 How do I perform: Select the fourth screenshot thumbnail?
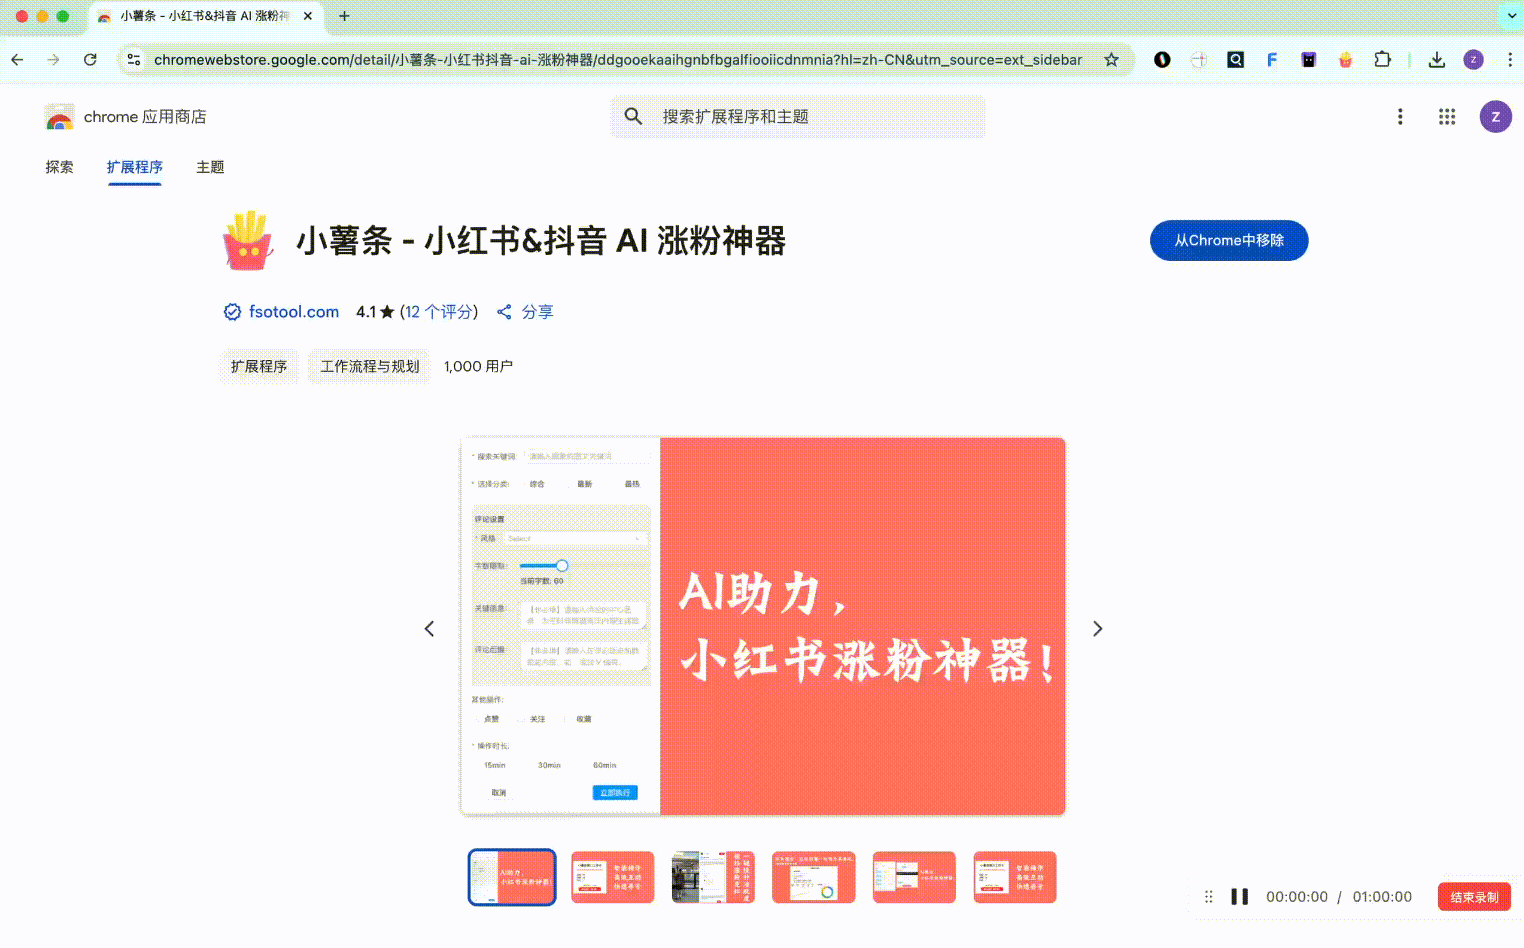[x=814, y=878]
